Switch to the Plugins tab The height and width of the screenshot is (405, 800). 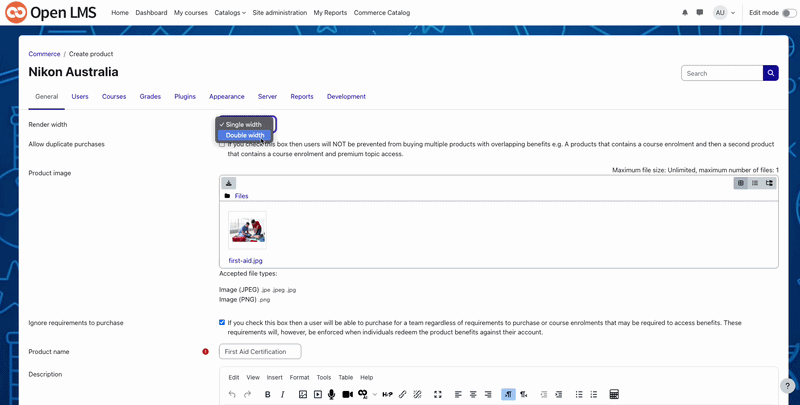(185, 96)
